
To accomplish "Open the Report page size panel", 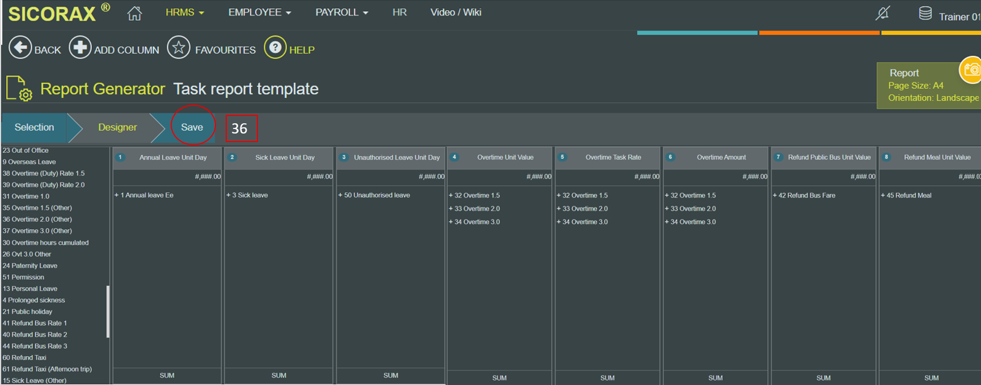I will 928,86.
